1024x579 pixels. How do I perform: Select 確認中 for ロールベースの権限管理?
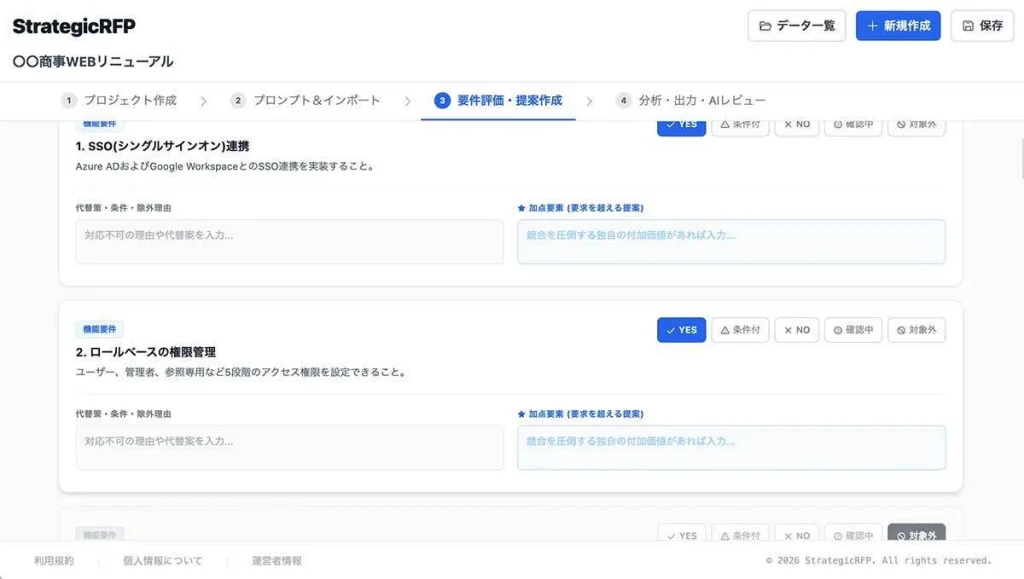(x=853, y=330)
